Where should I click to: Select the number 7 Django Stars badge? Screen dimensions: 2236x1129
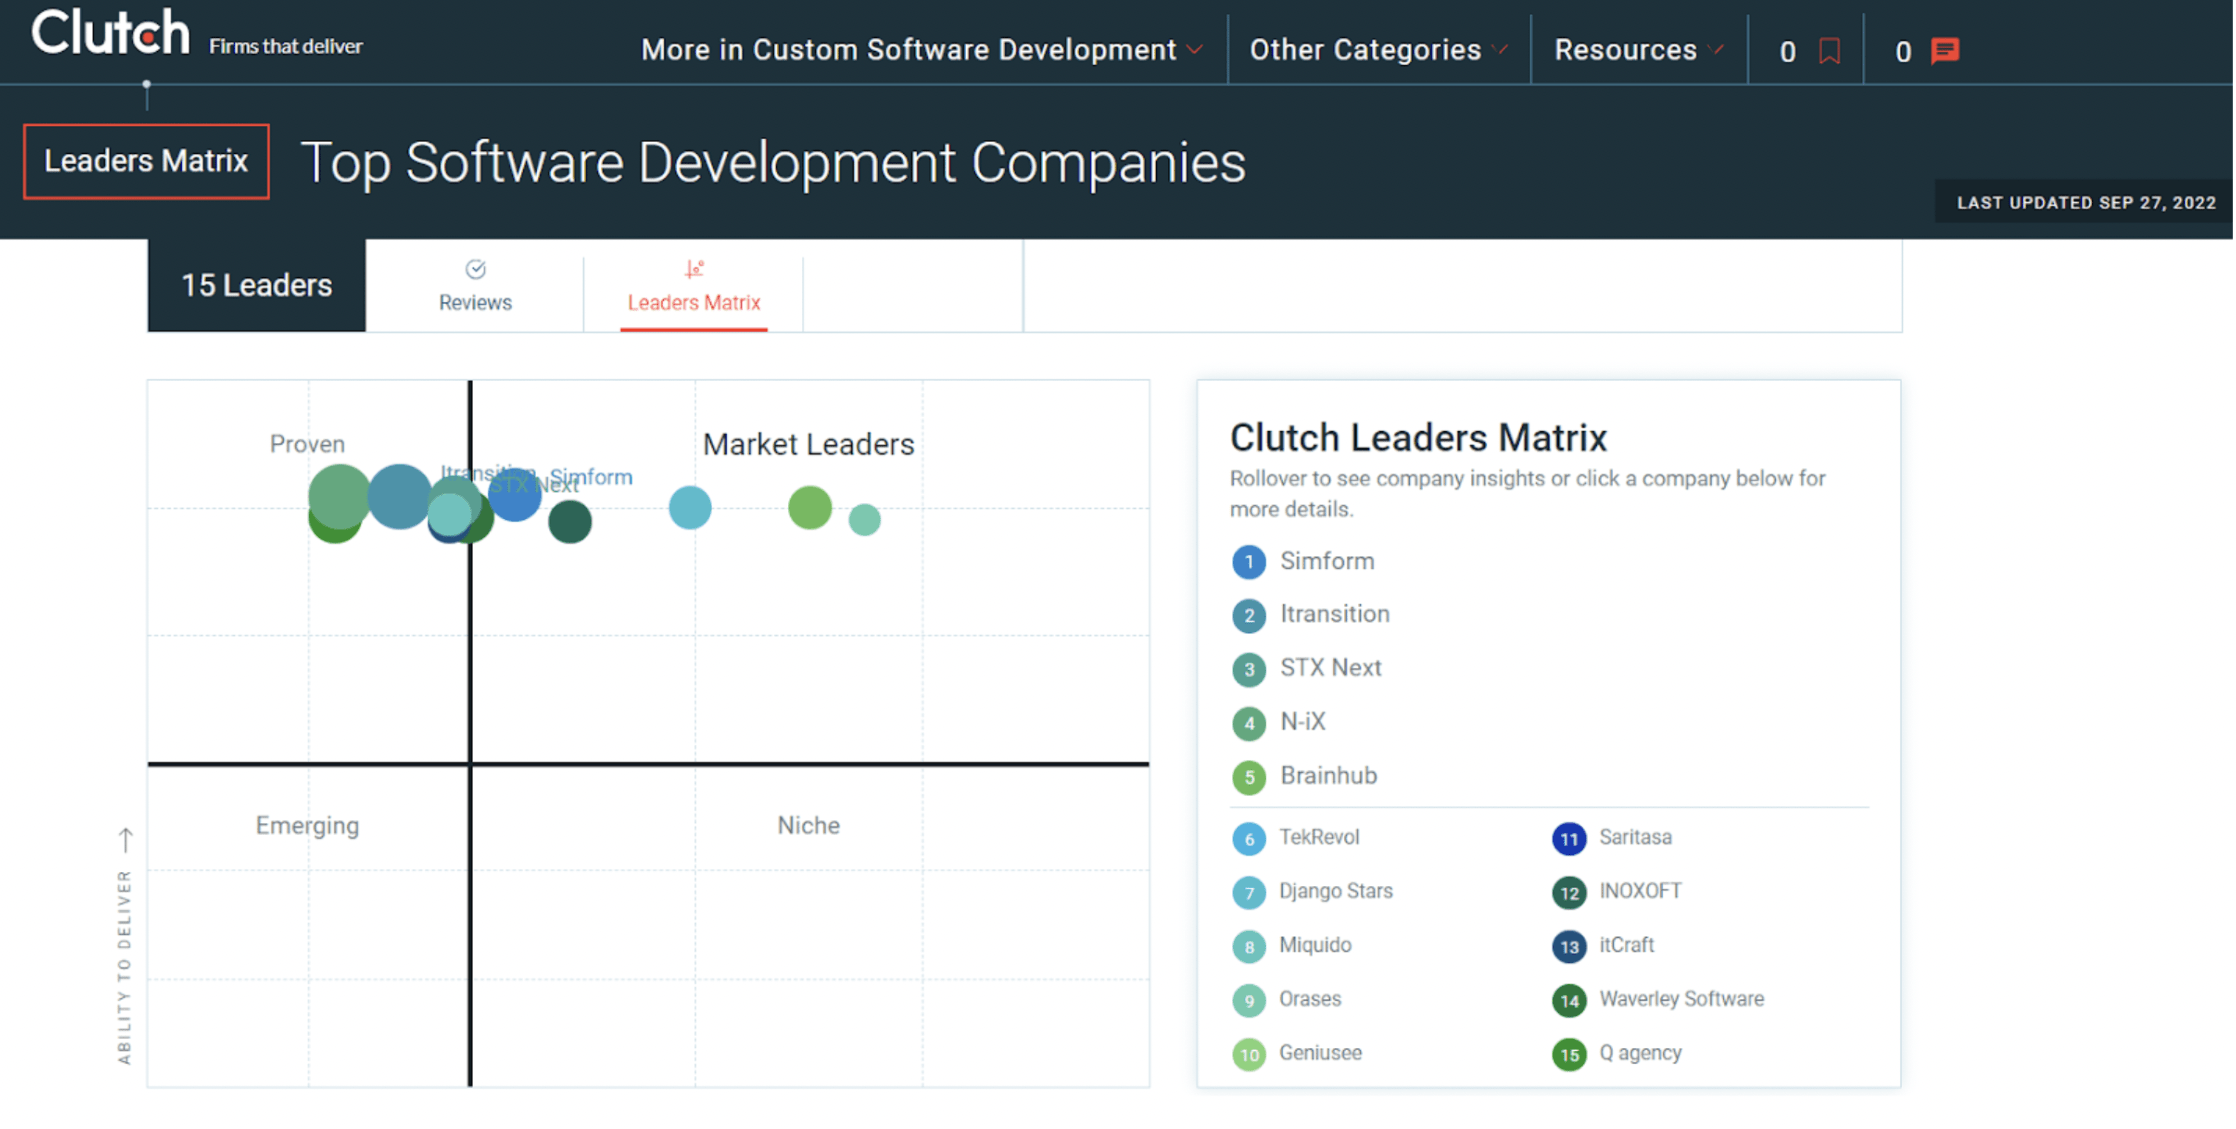click(1248, 893)
